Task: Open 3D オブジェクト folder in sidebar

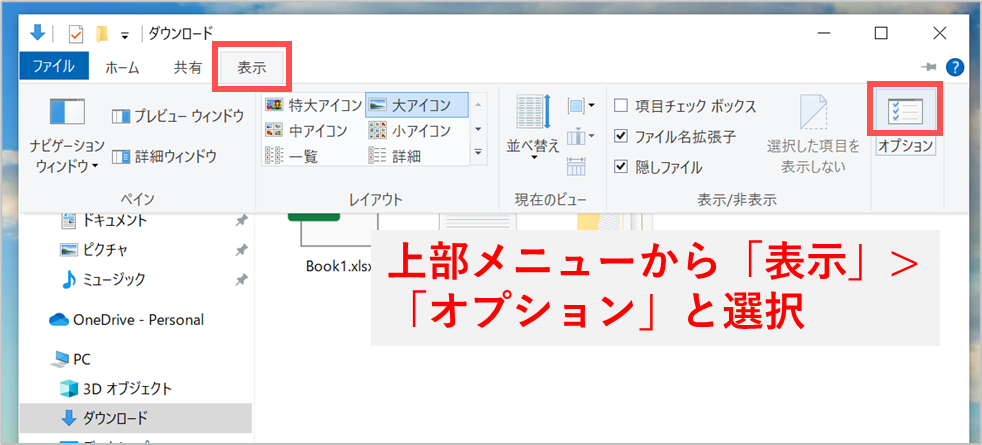Action: (x=127, y=389)
